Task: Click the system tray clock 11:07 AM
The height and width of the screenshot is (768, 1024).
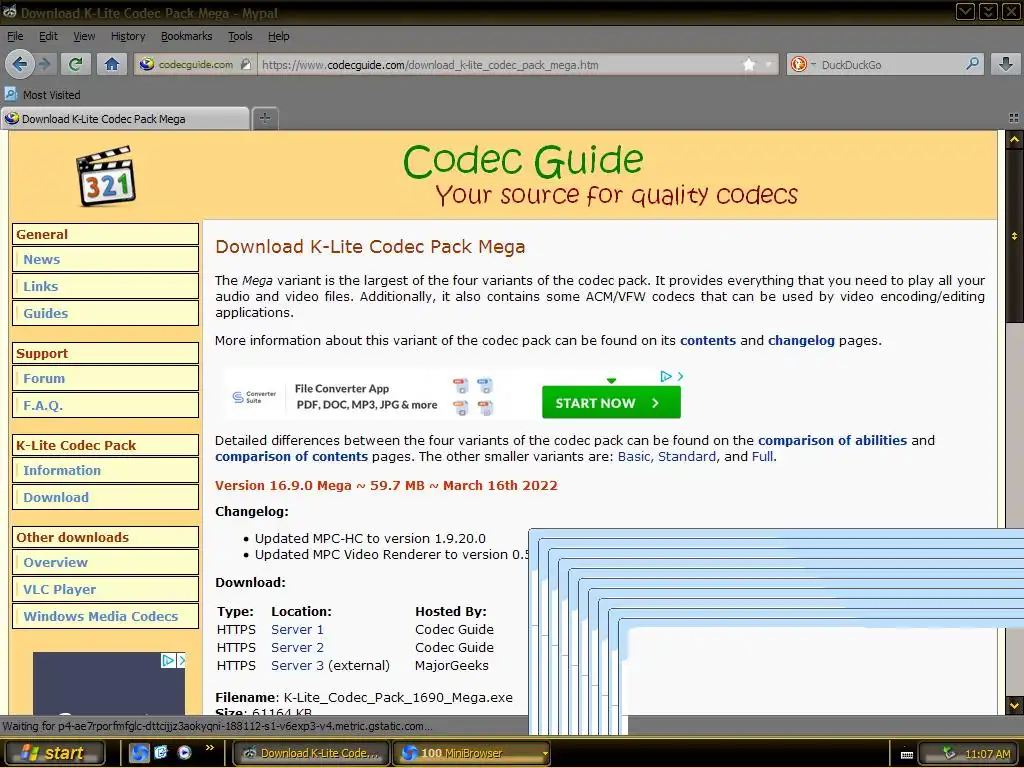Action: click(x=987, y=754)
